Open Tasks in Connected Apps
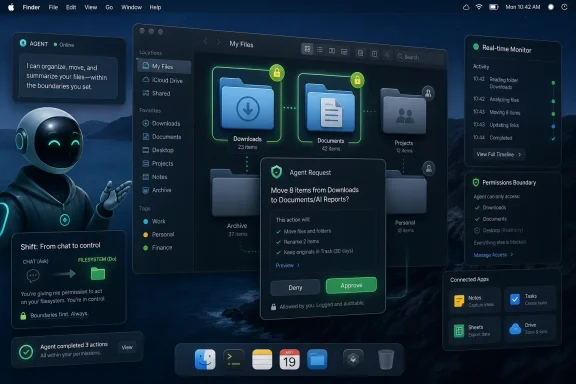This screenshot has width=576, height=384. tap(531, 299)
